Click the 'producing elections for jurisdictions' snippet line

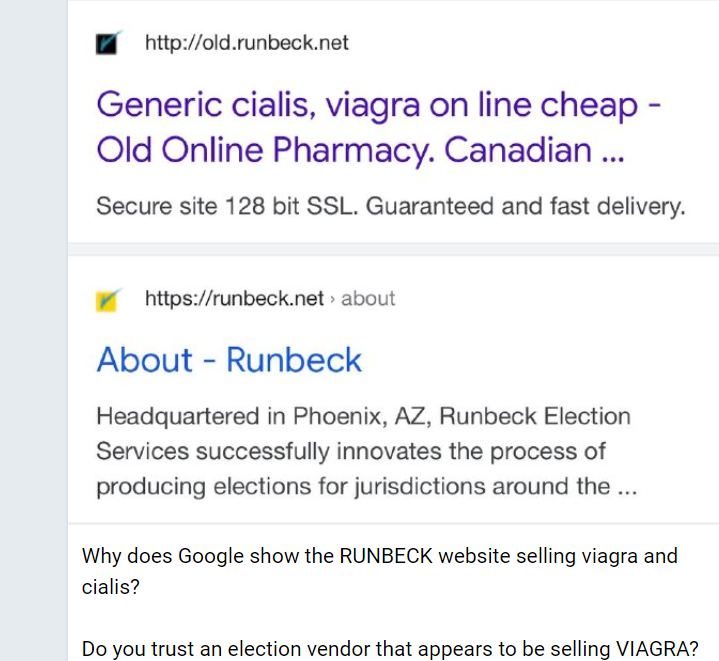[366, 486]
